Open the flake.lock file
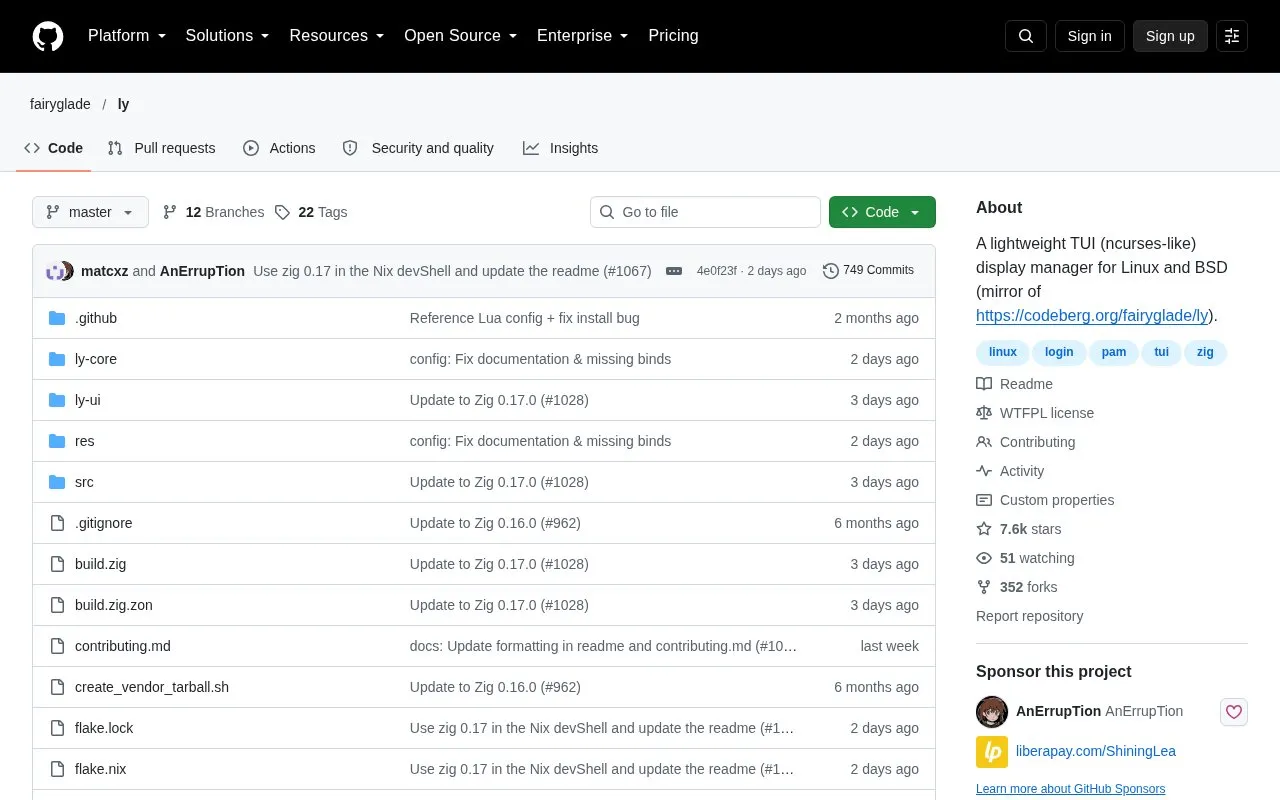Image resolution: width=1280 pixels, height=800 pixels. tap(104, 728)
